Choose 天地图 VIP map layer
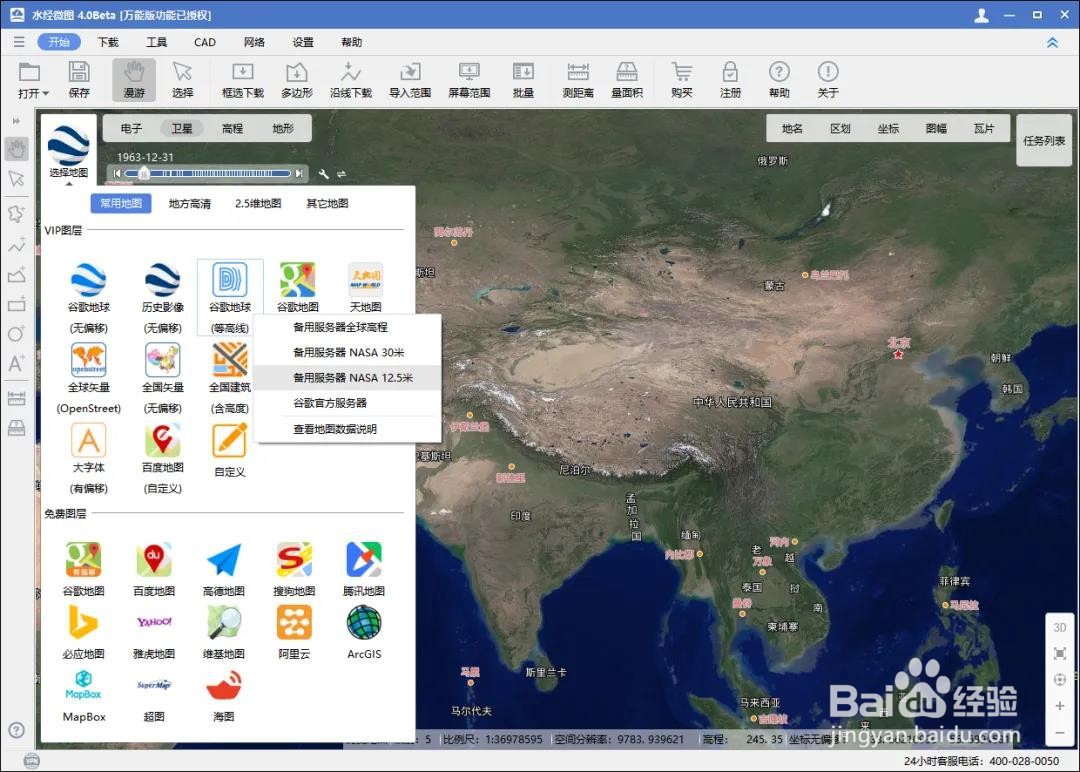Viewport: 1080px width, 772px height. click(x=365, y=287)
